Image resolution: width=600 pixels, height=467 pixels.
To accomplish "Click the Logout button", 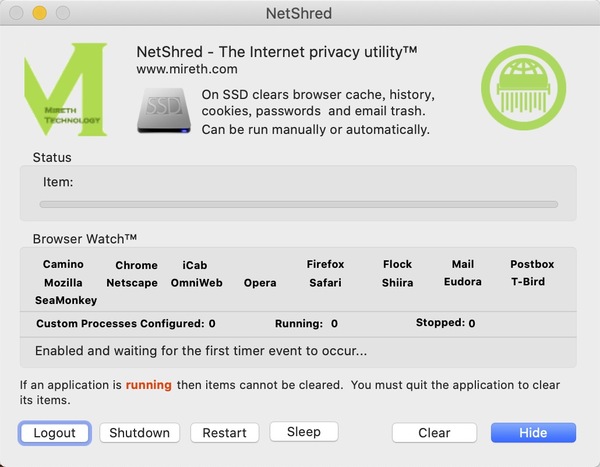I will click(x=54, y=433).
